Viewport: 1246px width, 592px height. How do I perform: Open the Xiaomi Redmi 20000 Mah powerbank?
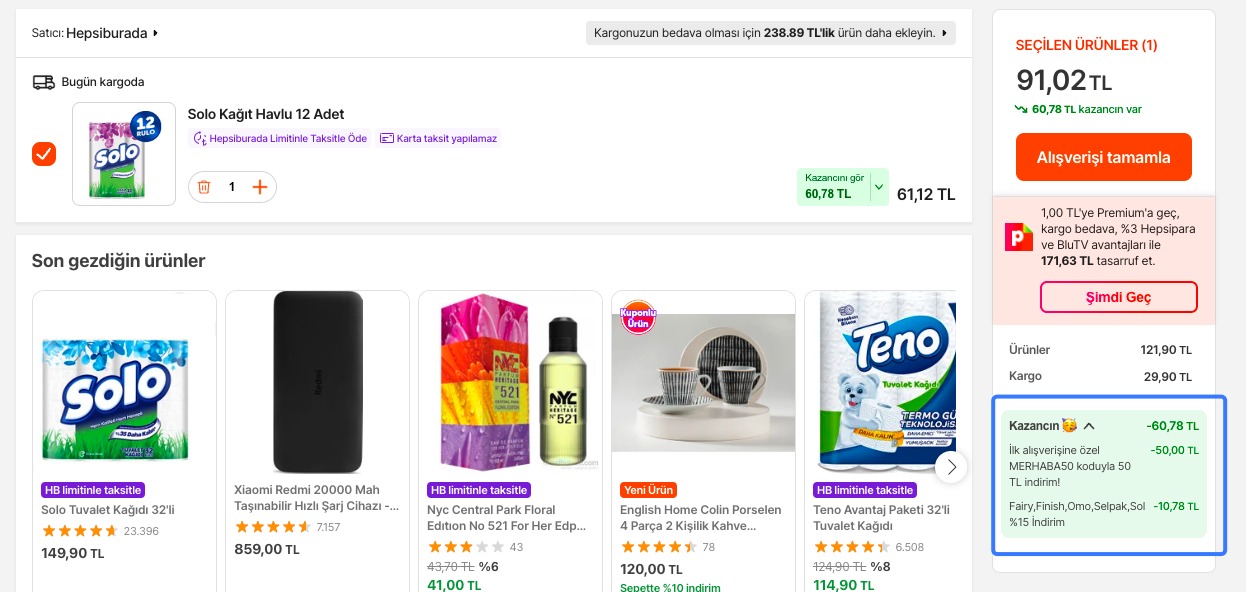(317, 383)
